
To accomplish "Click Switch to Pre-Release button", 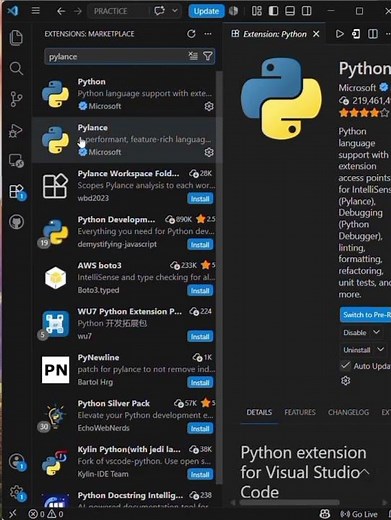I will tap(365, 315).
